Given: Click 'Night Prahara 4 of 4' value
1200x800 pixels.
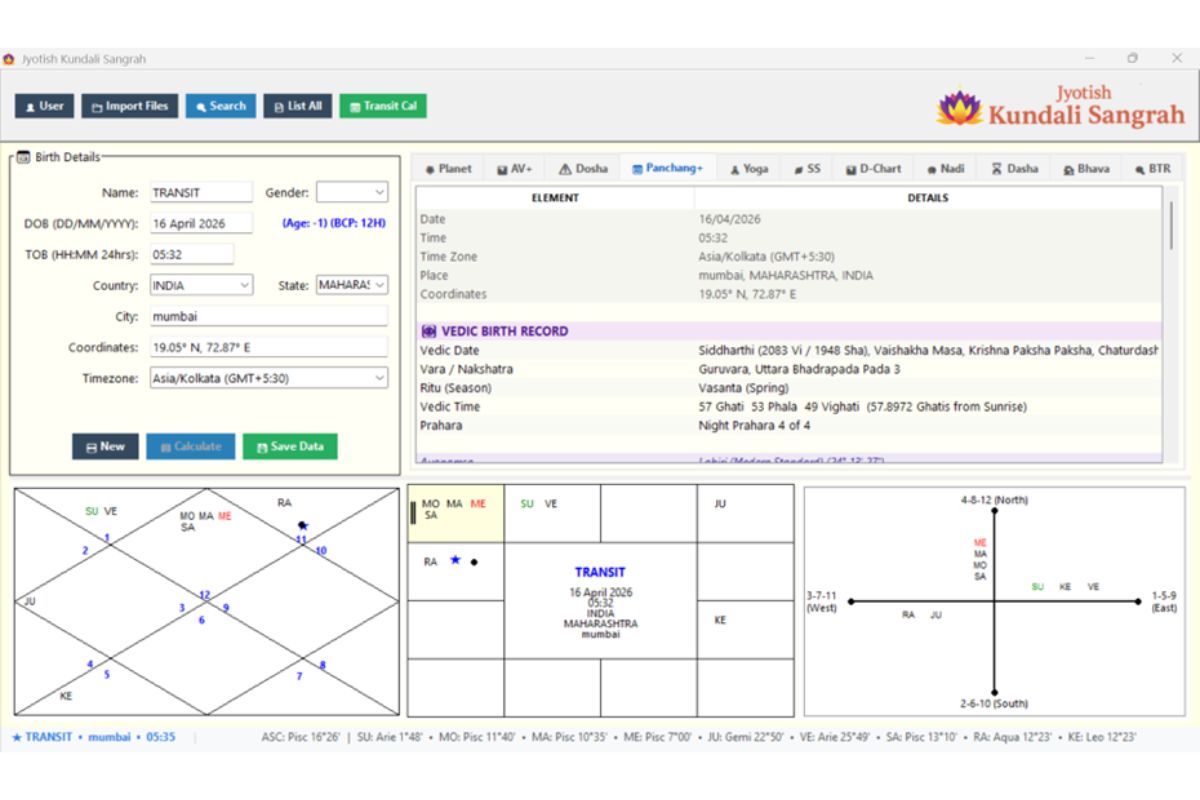Looking at the screenshot, I should (x=755, y=426).
